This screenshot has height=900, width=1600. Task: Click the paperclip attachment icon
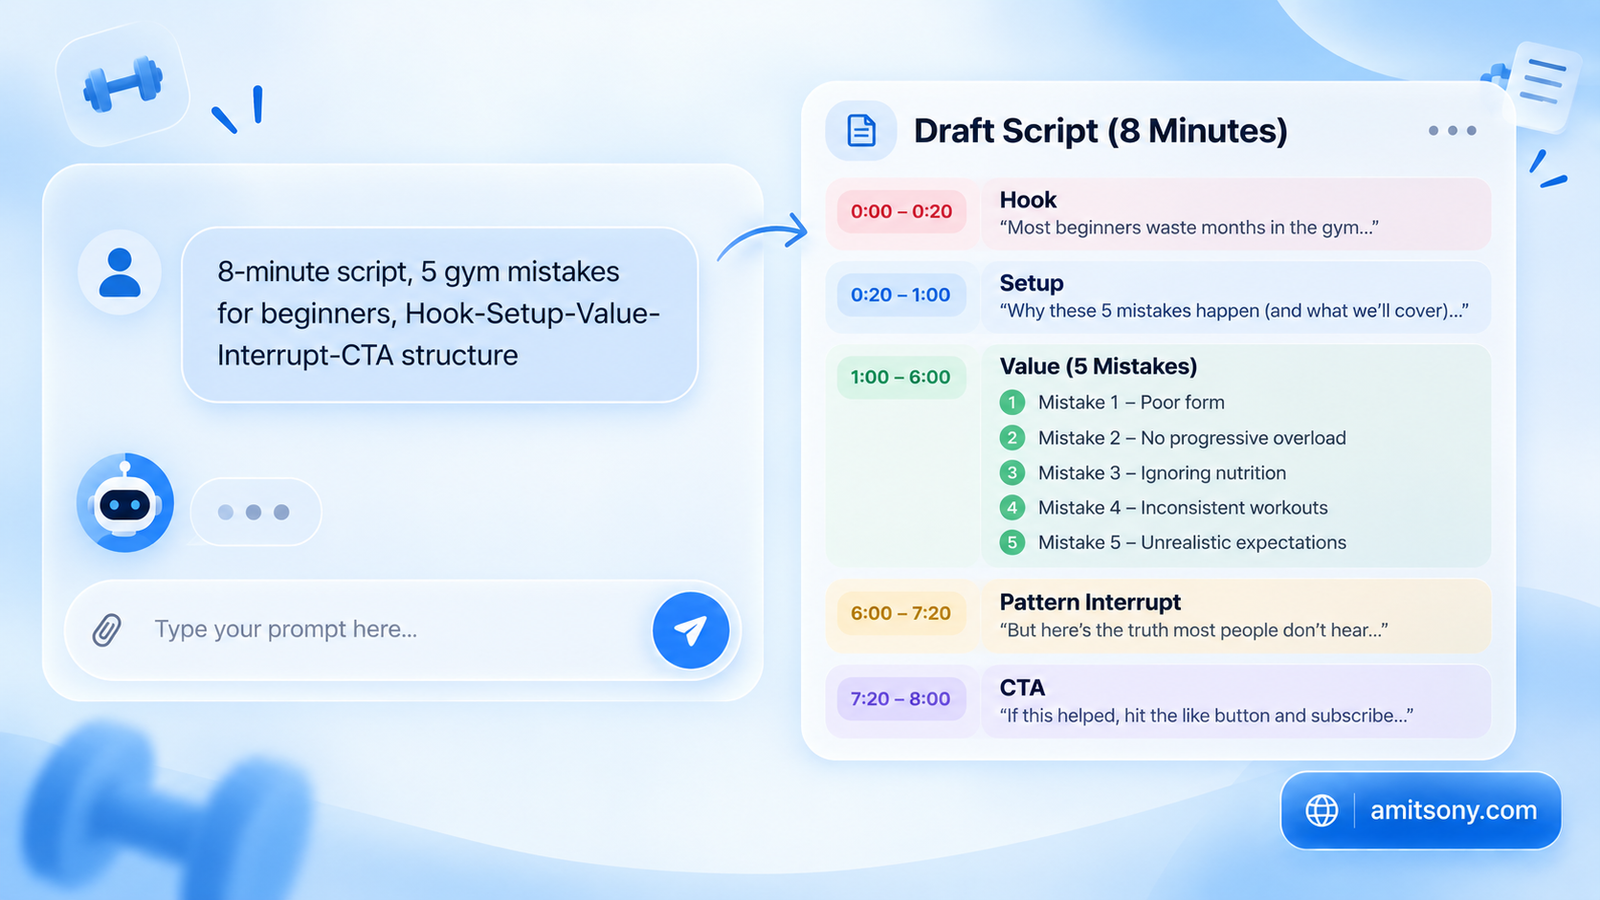pos(107,629)
